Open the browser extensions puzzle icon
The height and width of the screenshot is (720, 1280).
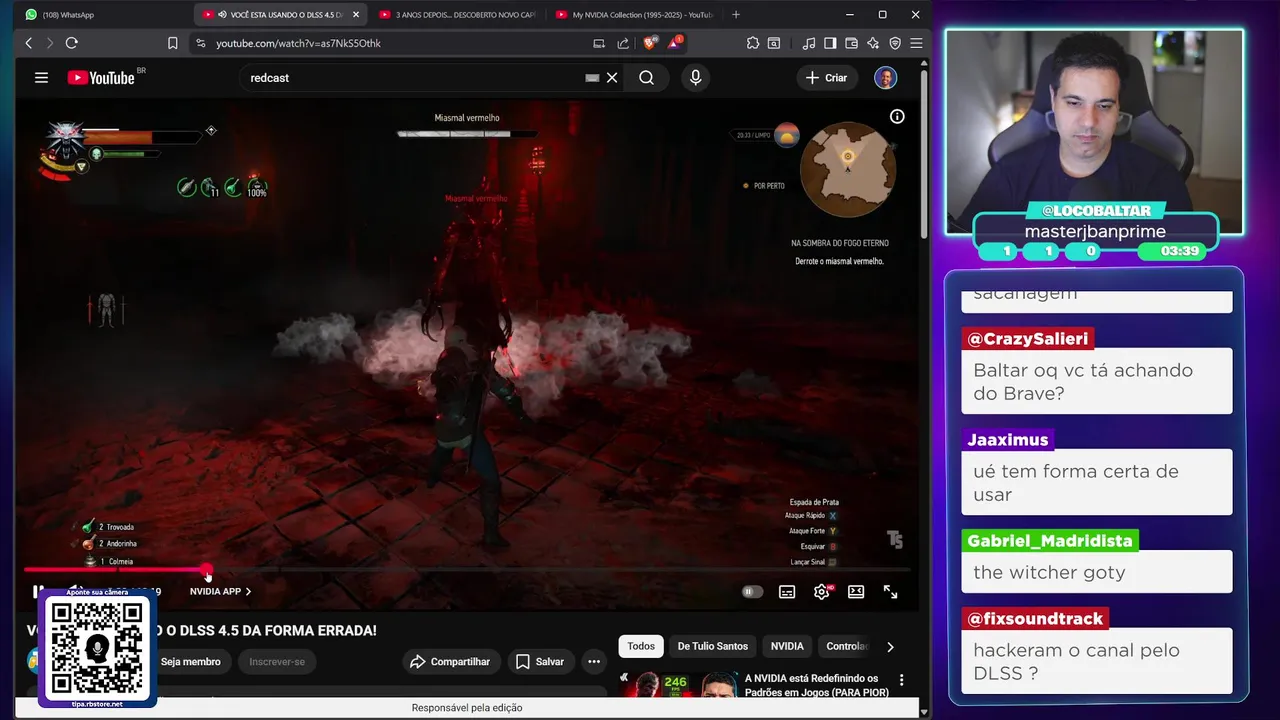click(753, 43)
